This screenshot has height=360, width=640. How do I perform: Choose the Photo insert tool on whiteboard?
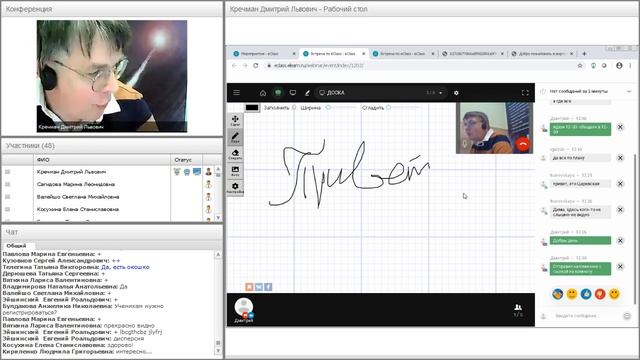(235, 171)
